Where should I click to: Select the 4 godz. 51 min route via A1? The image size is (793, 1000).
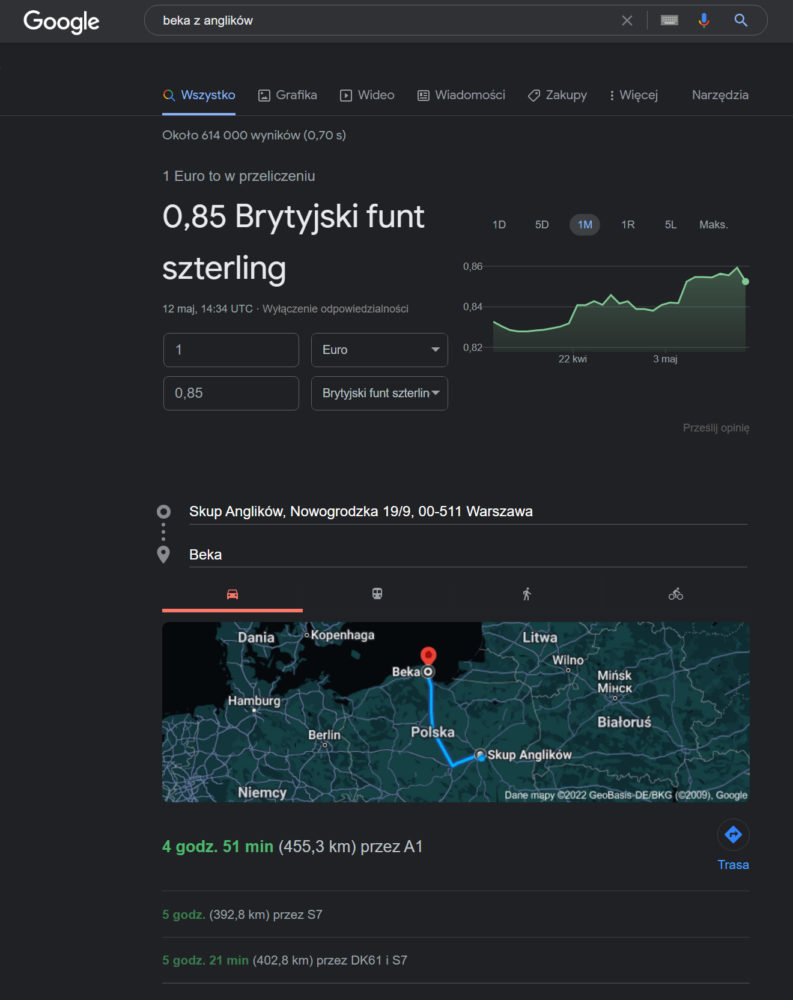(292, 846)
